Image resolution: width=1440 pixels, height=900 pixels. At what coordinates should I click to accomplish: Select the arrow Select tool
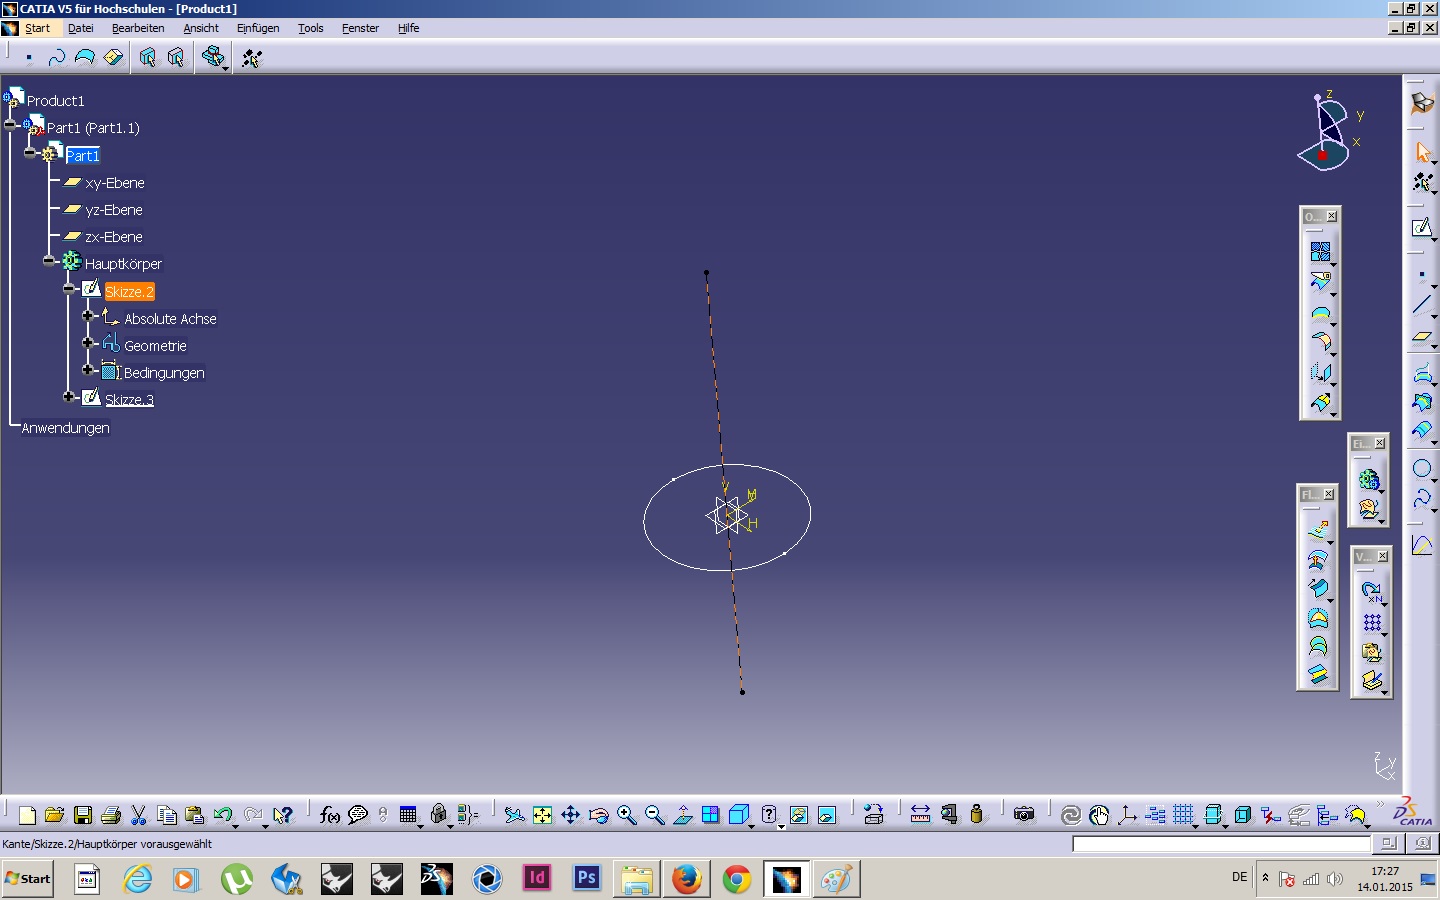pos(1422,152)
